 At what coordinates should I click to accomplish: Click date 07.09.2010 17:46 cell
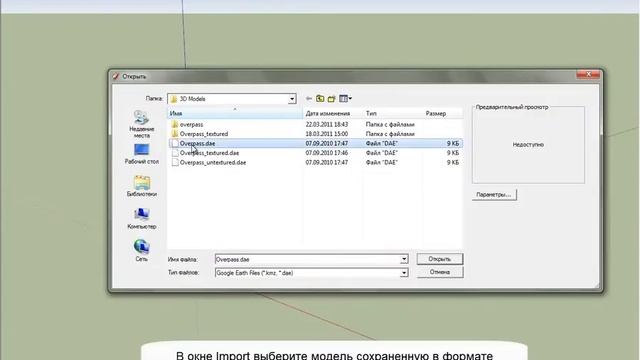point(327,153)
